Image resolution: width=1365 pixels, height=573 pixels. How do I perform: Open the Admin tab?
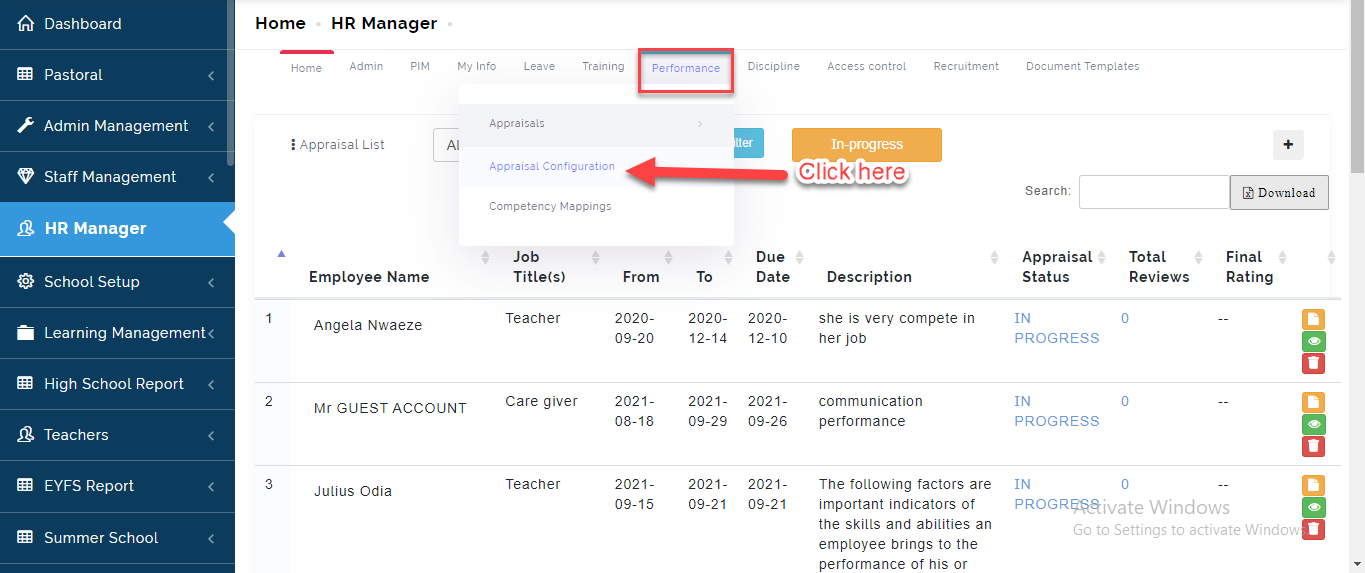pos(366,66)
